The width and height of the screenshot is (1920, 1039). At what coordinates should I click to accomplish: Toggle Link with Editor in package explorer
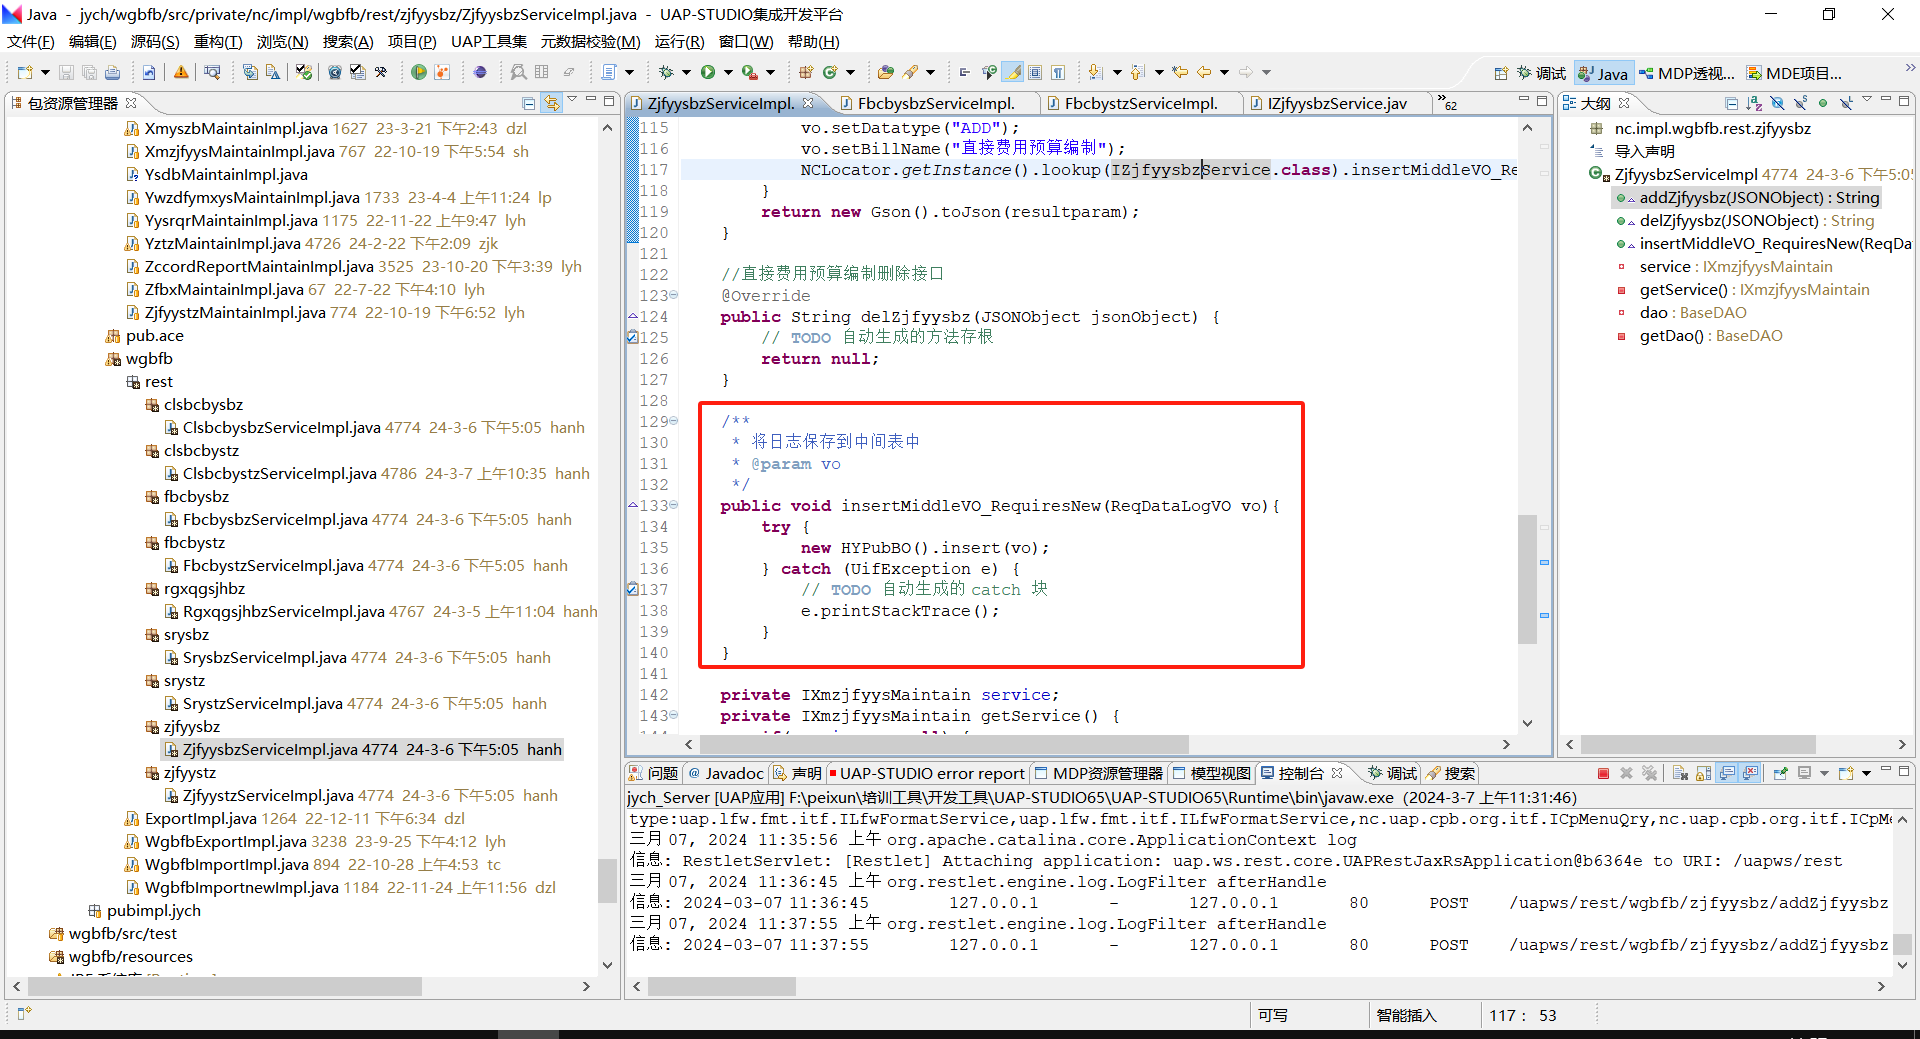point(551,103)
